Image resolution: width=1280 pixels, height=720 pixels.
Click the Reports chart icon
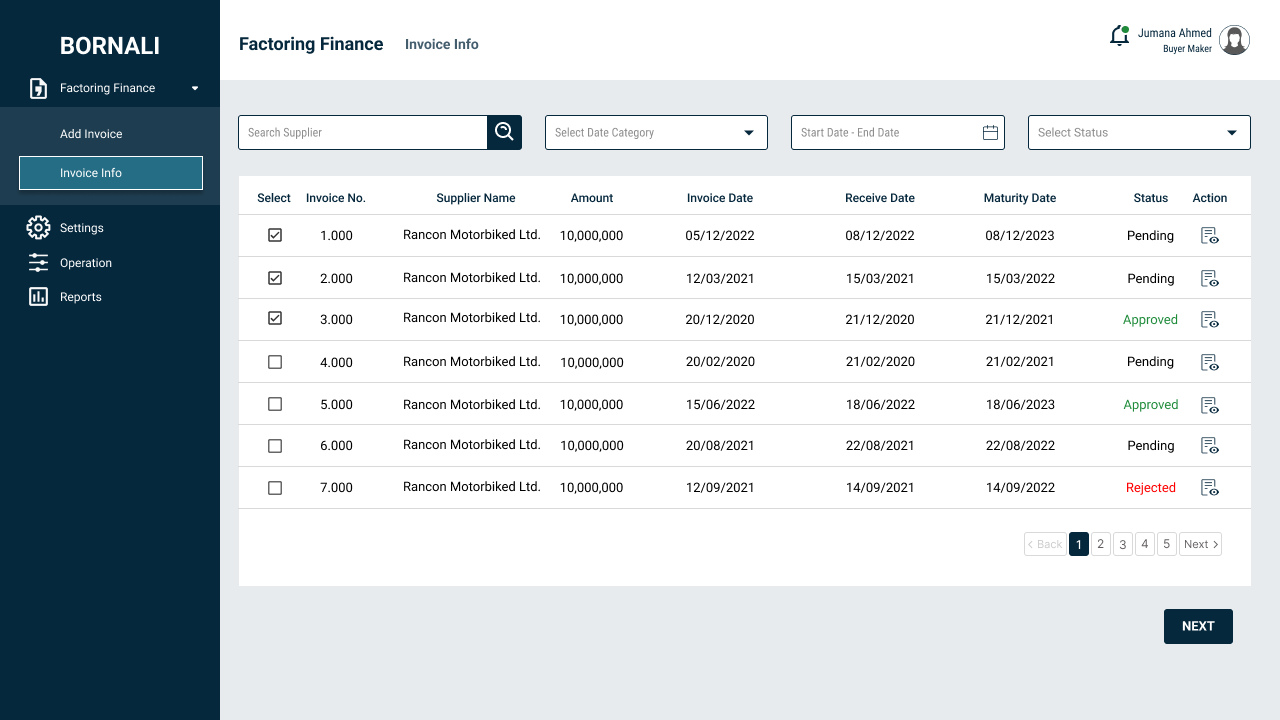tap(38, 297)
